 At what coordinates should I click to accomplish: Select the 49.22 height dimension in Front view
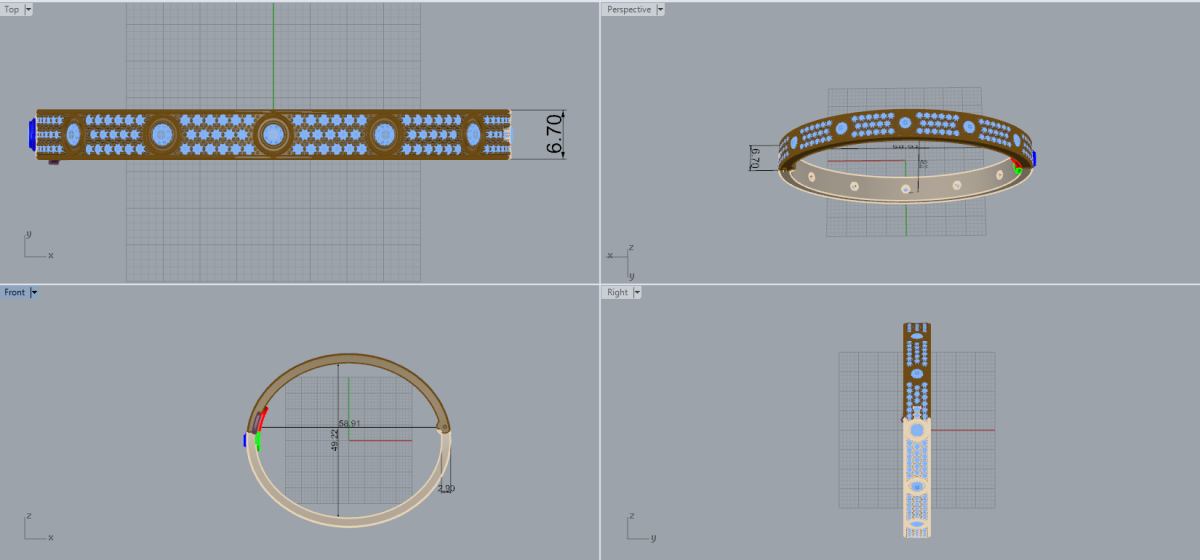337,442
